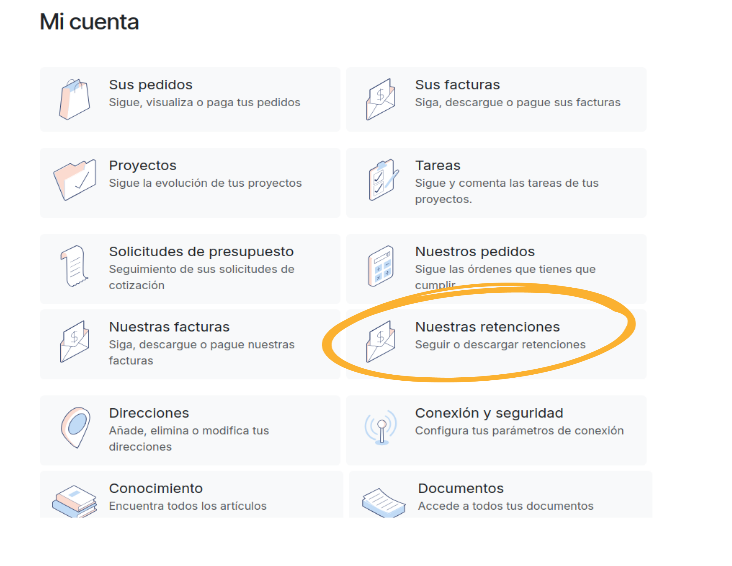
Task: Click 'Accede a todos tus documentos'
Action: (506, 506)
